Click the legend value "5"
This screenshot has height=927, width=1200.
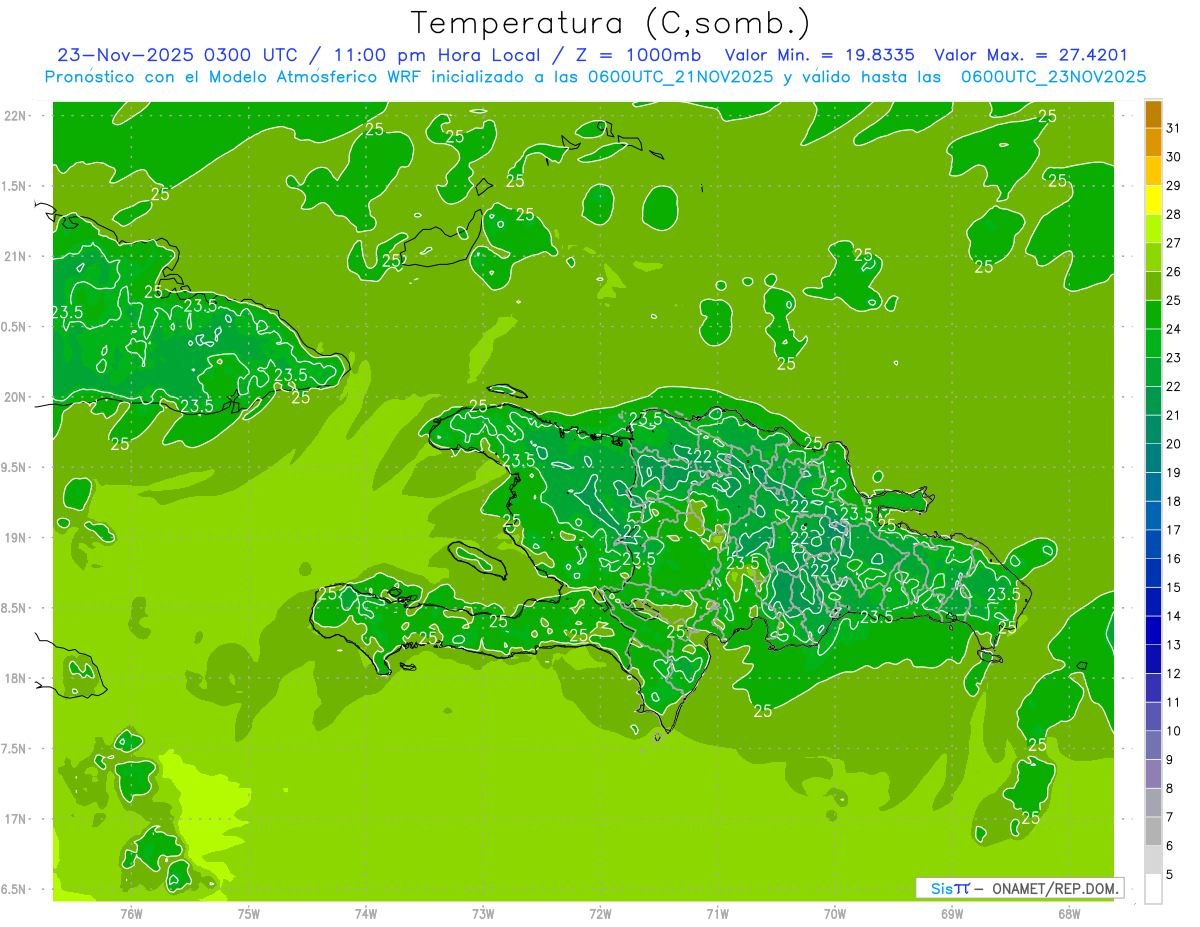(1170, 875)
